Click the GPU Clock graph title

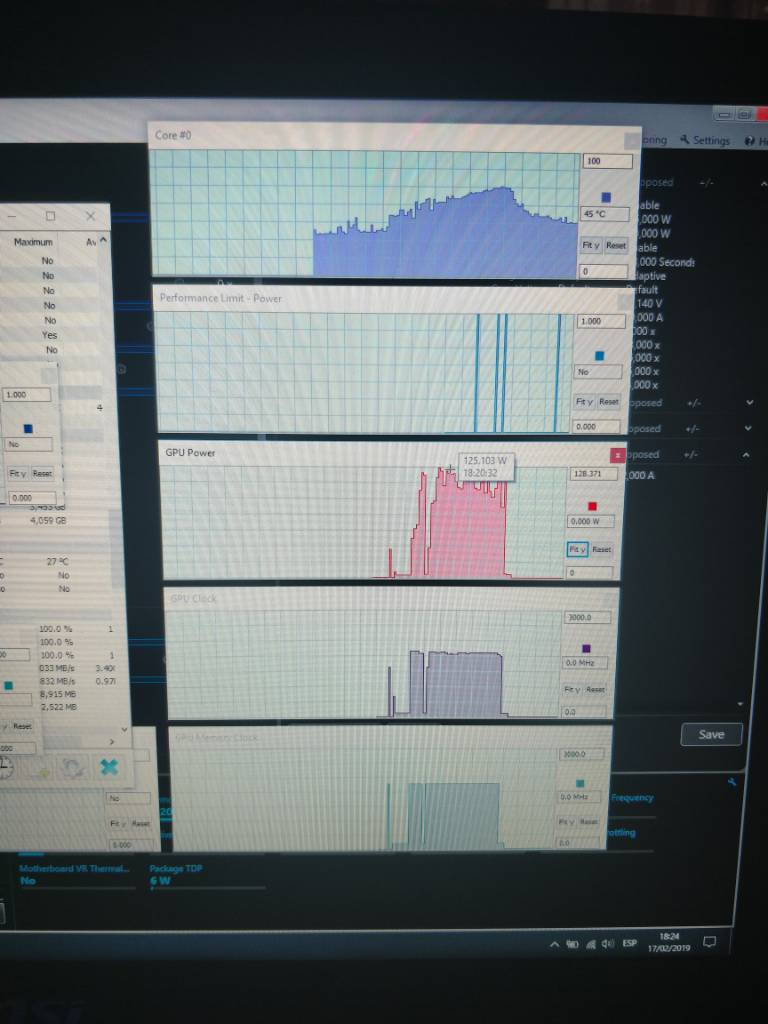(x=193, y=598)
